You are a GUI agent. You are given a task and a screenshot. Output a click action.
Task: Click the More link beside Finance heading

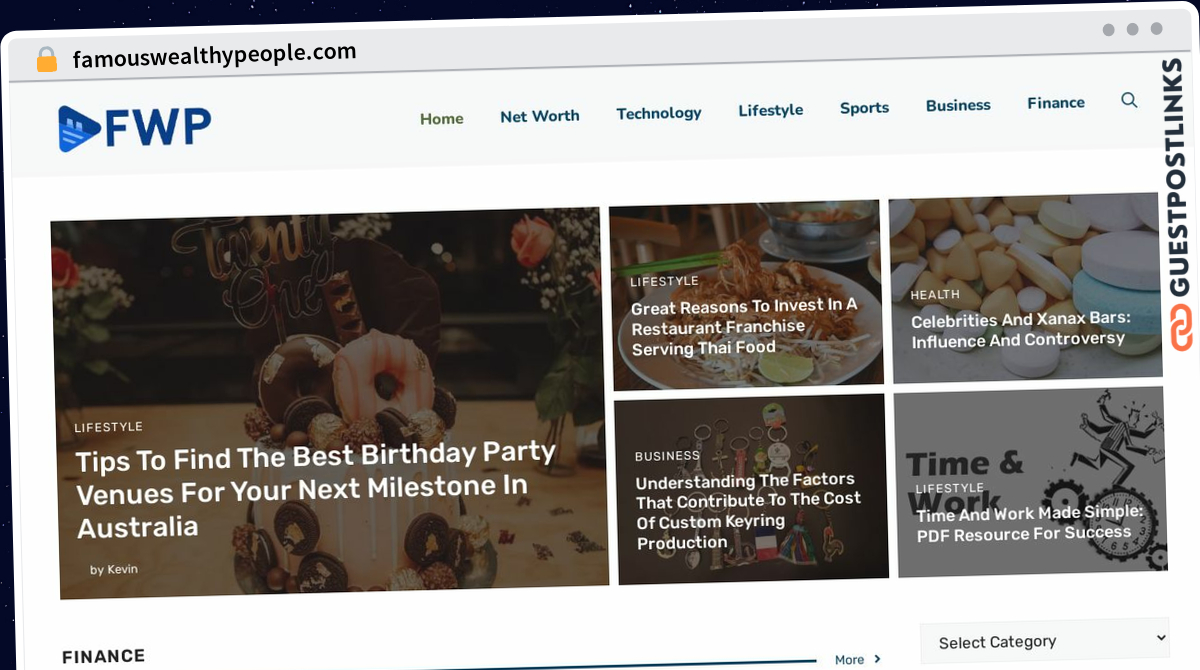click(x=849, y=660)
